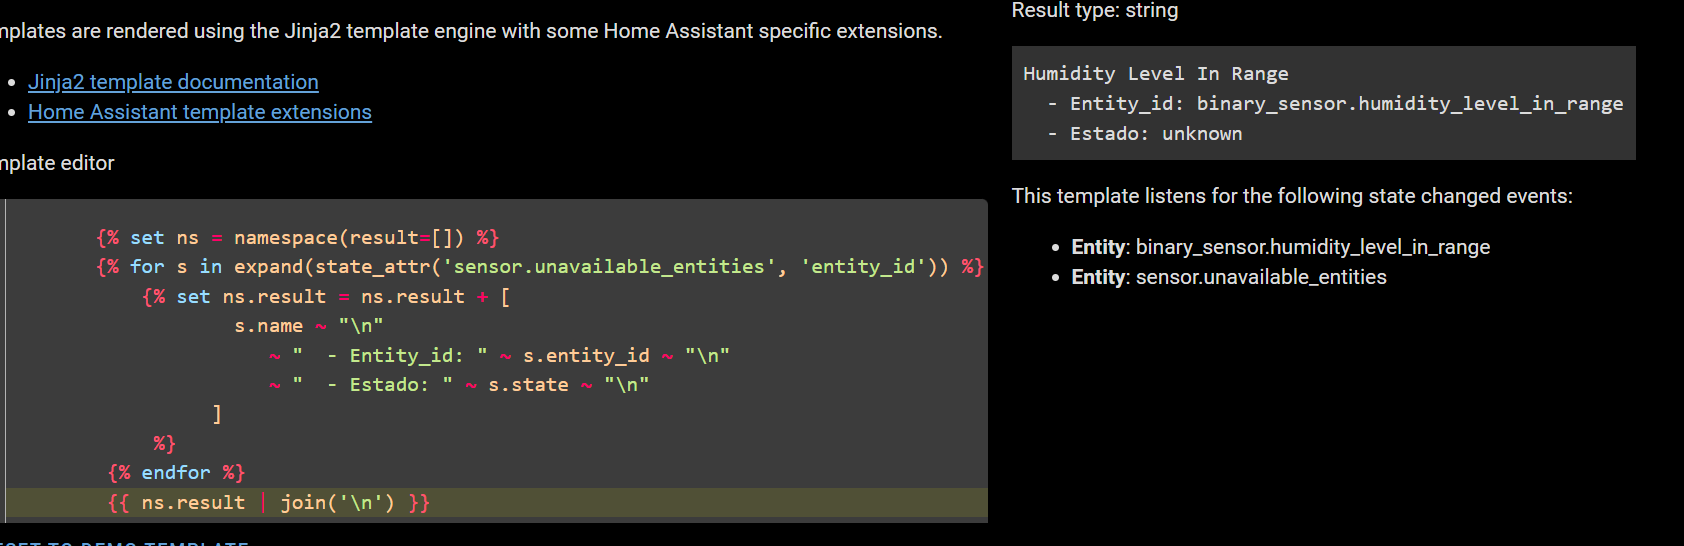Click the sensor.unavailable_entities listened entity
Image resolution: width=1684 pixels, height=546 pixels.
pos(1260,277)
